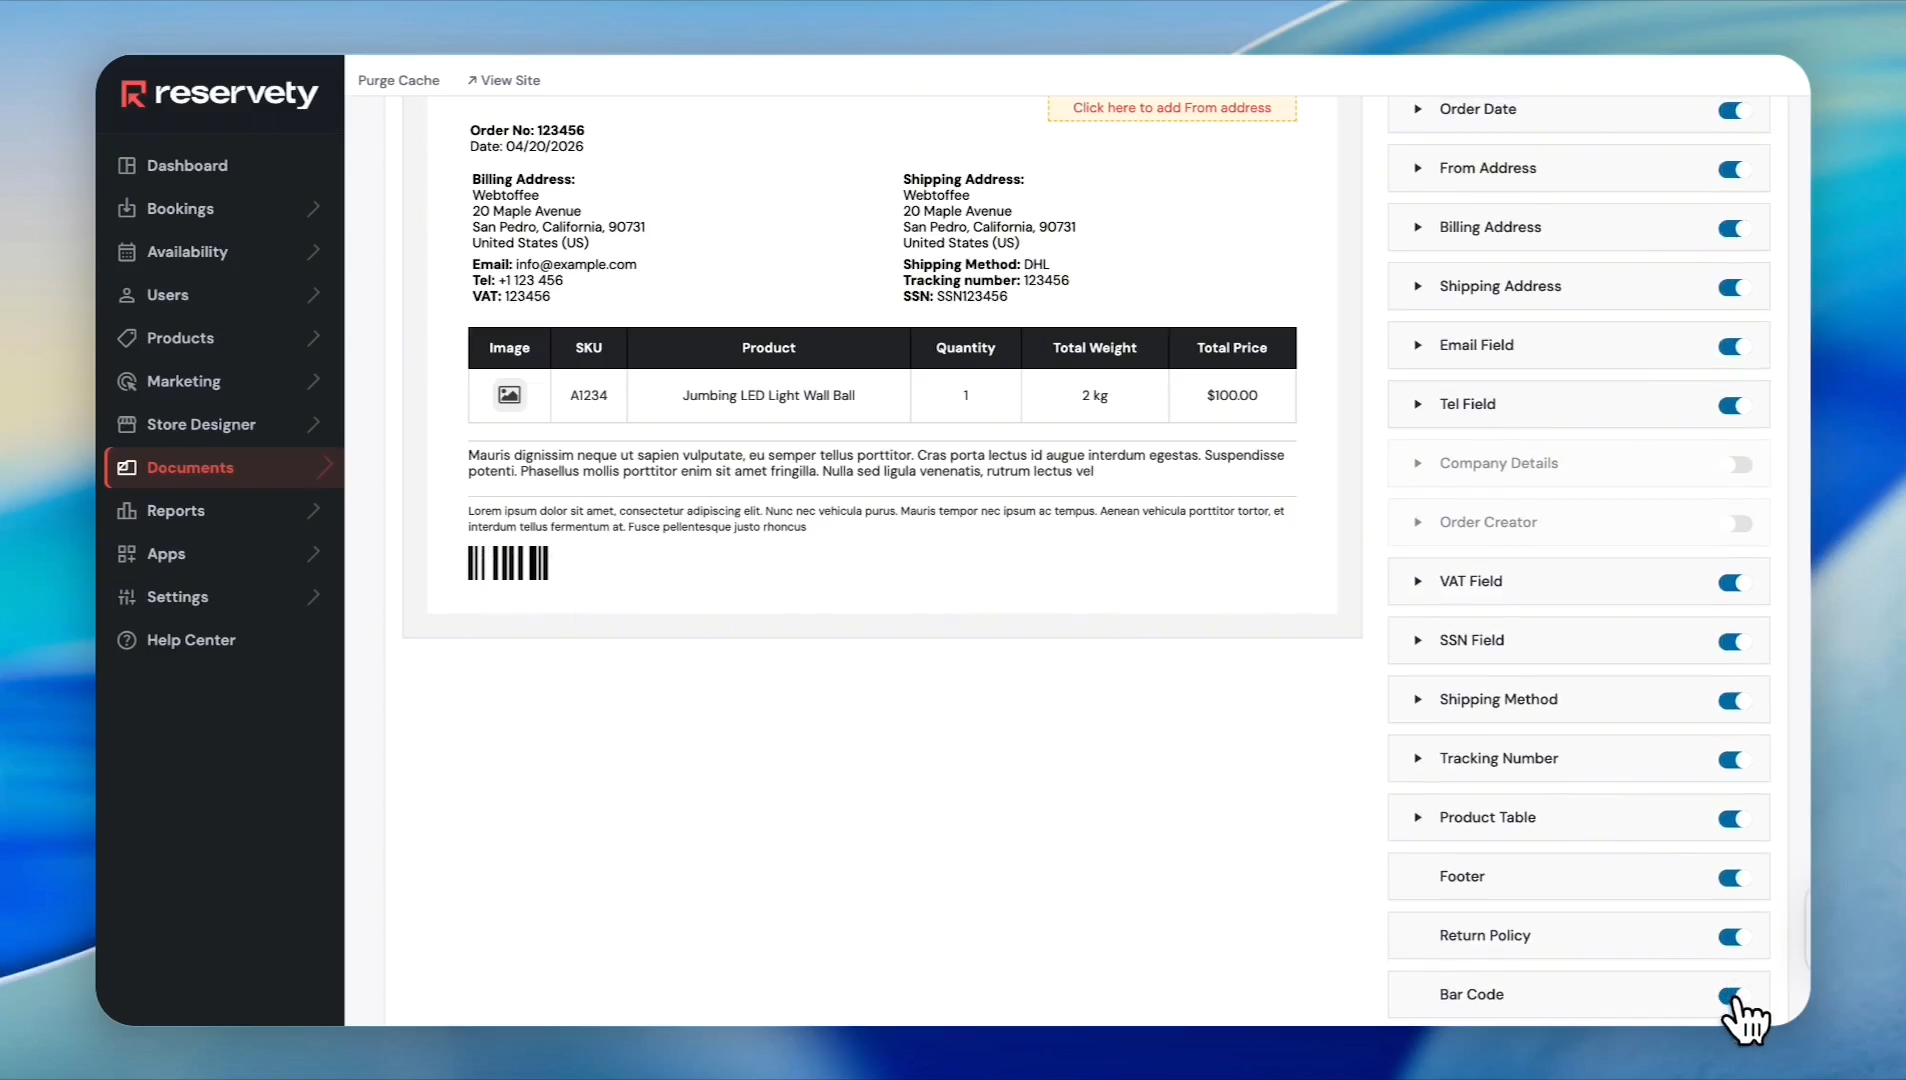This screenshot has height=1080, width=1906.
Task: Click the Help Center question icon
Action: click(127, 640)
